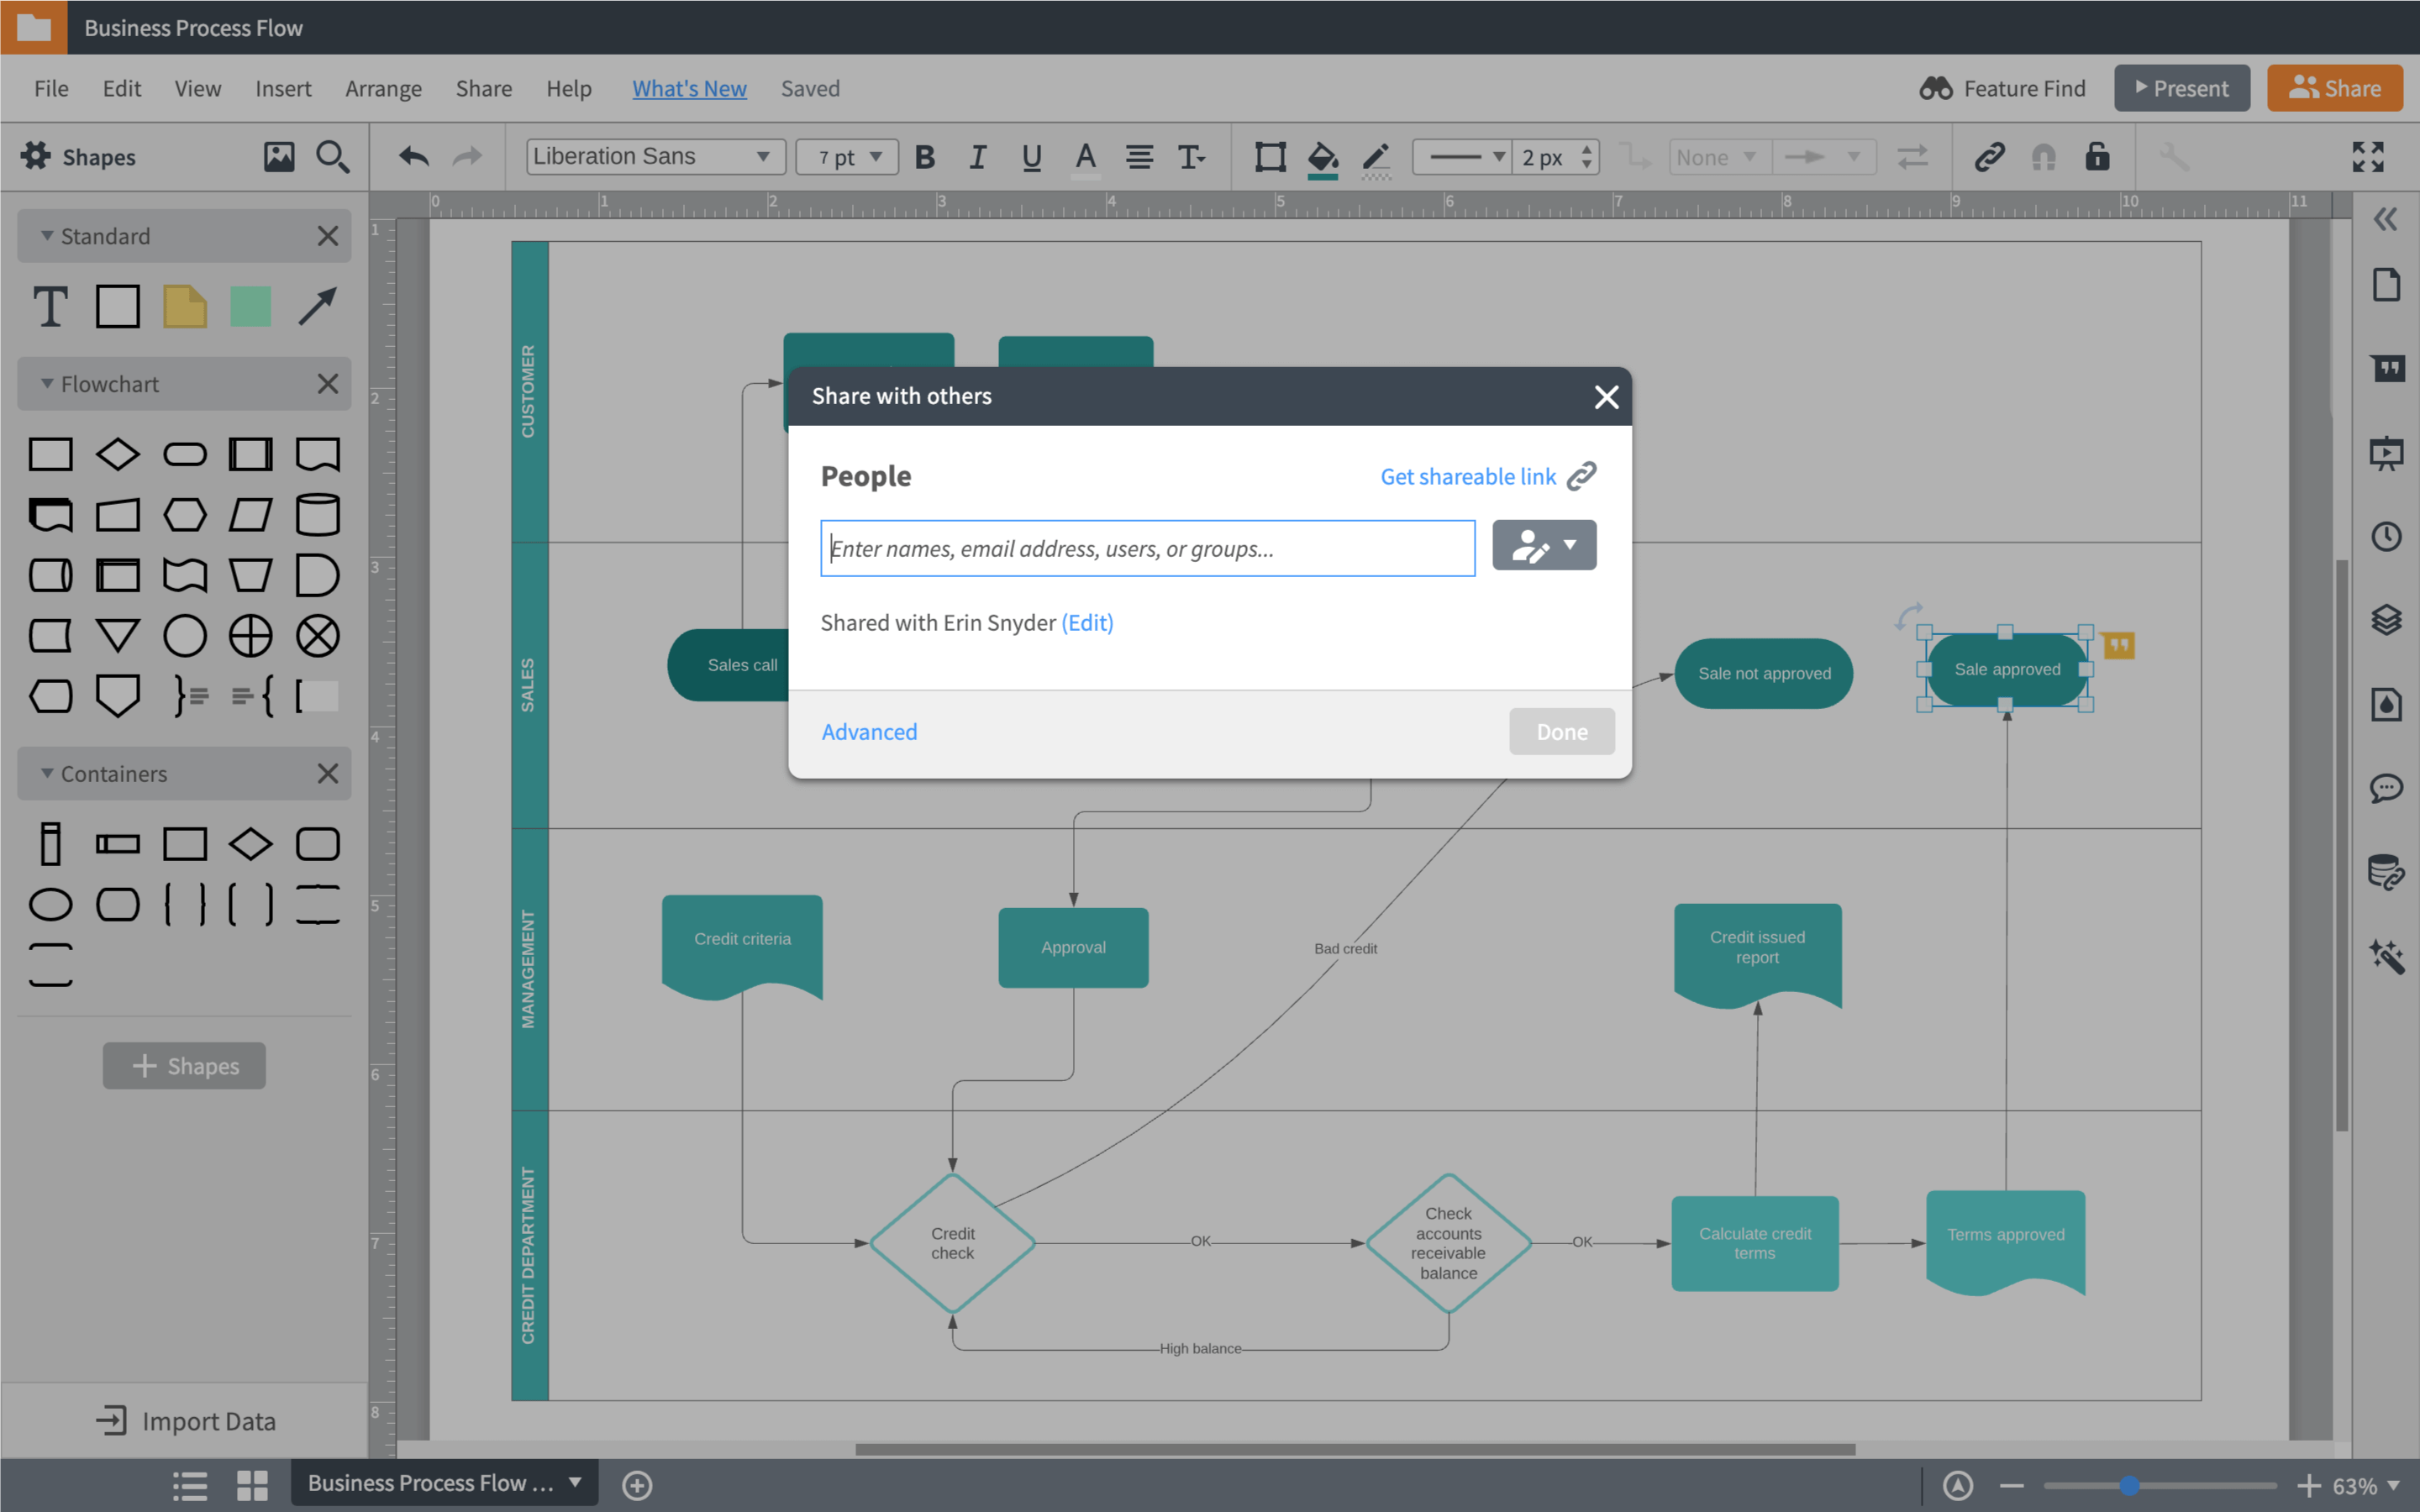Click the Advanced link
Image resolution: width=2420 pixels, height=1512 pixels.
click(869, 732)
